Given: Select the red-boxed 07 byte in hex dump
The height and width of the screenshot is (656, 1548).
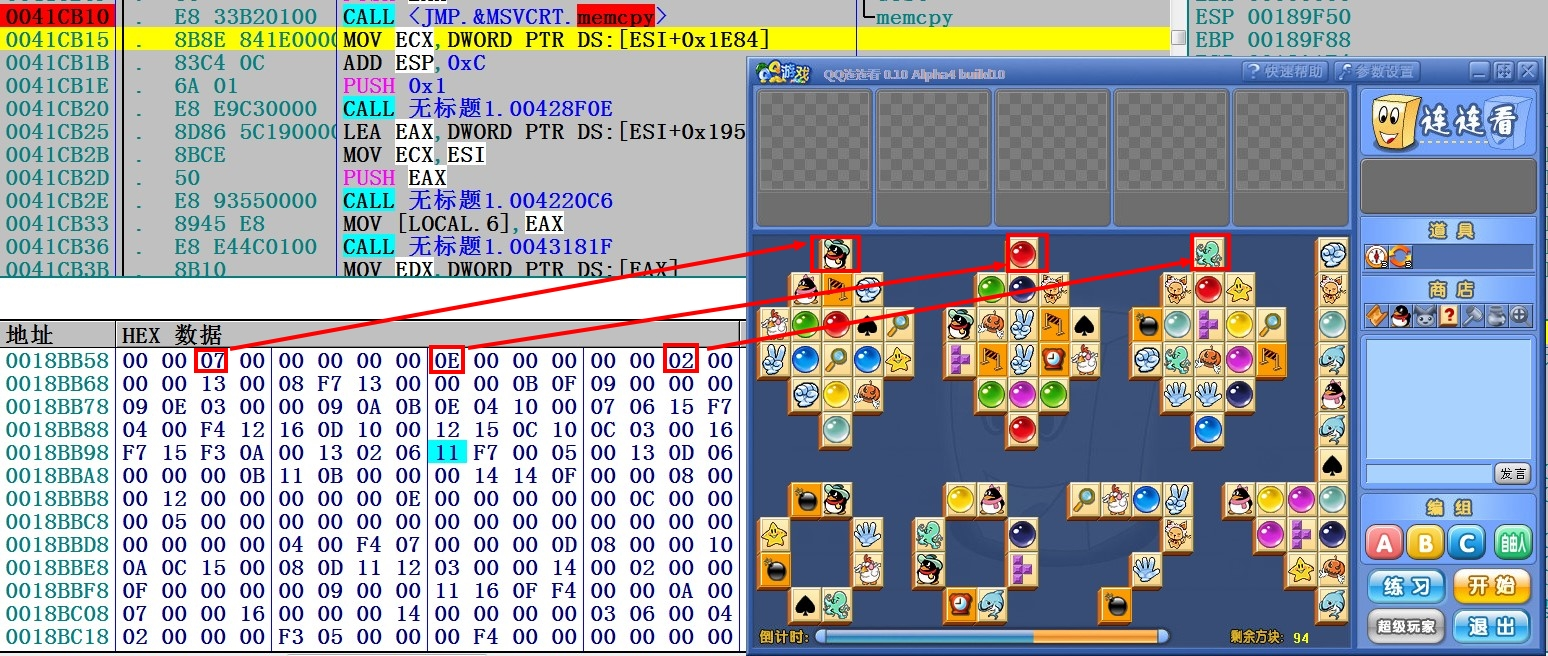Looking at the screenshot, I should pos(212,359).
